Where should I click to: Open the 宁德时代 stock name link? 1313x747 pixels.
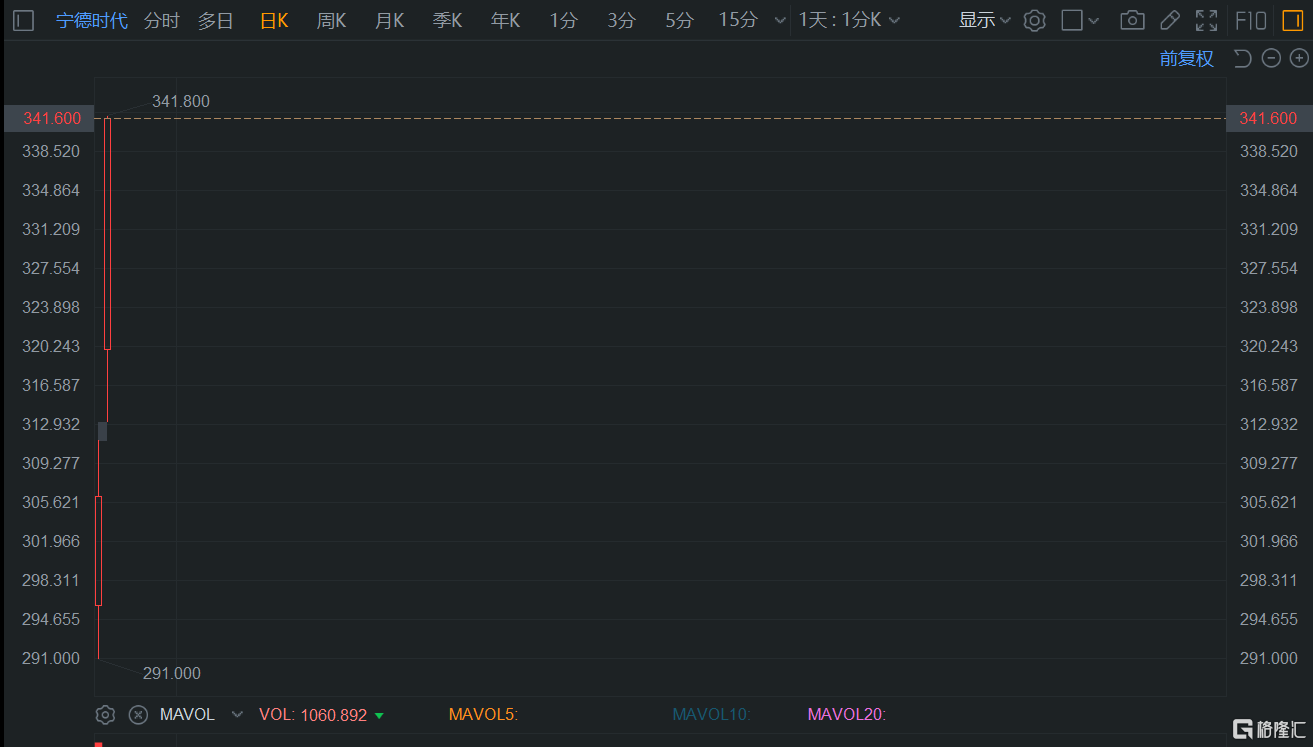point(92,20)
